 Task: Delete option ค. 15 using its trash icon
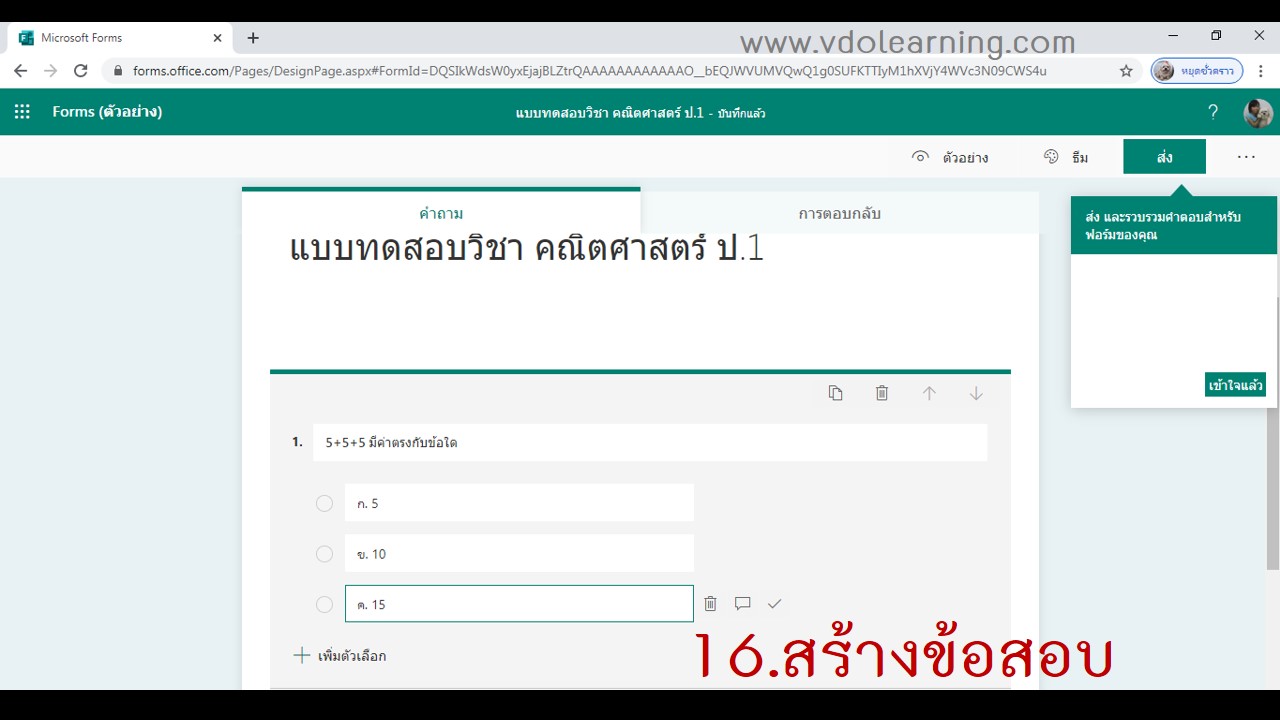[x=710, y=604]
